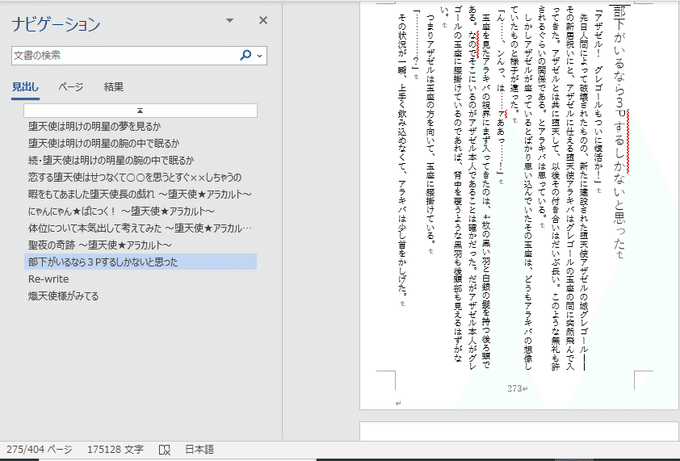This screenshot has width=680, height=461.
Task: Select heading にゃんにゃん★ぱにっく！
Action: pyautogui.click(x=121, y=211)
